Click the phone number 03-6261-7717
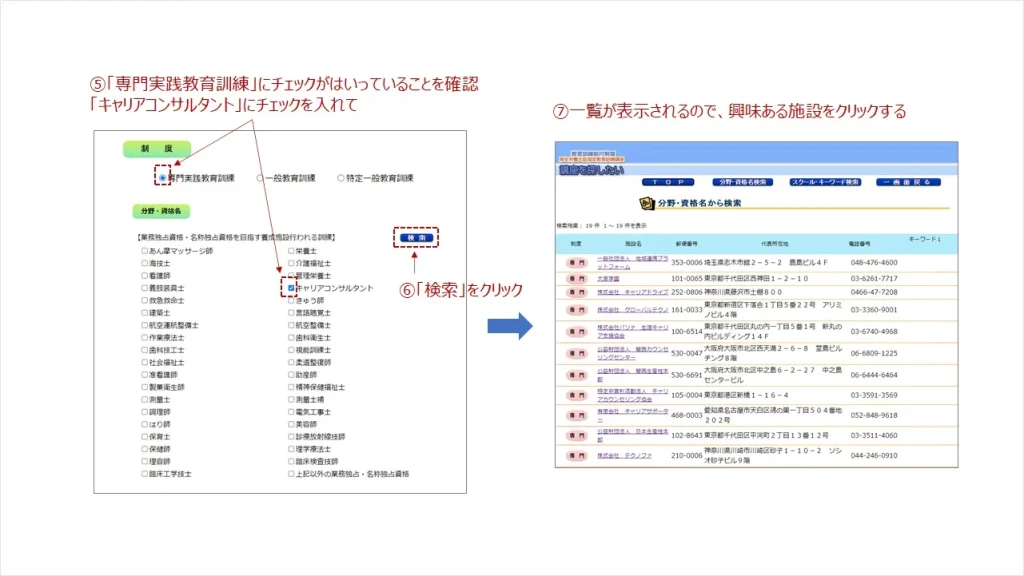 coord(874,279)
